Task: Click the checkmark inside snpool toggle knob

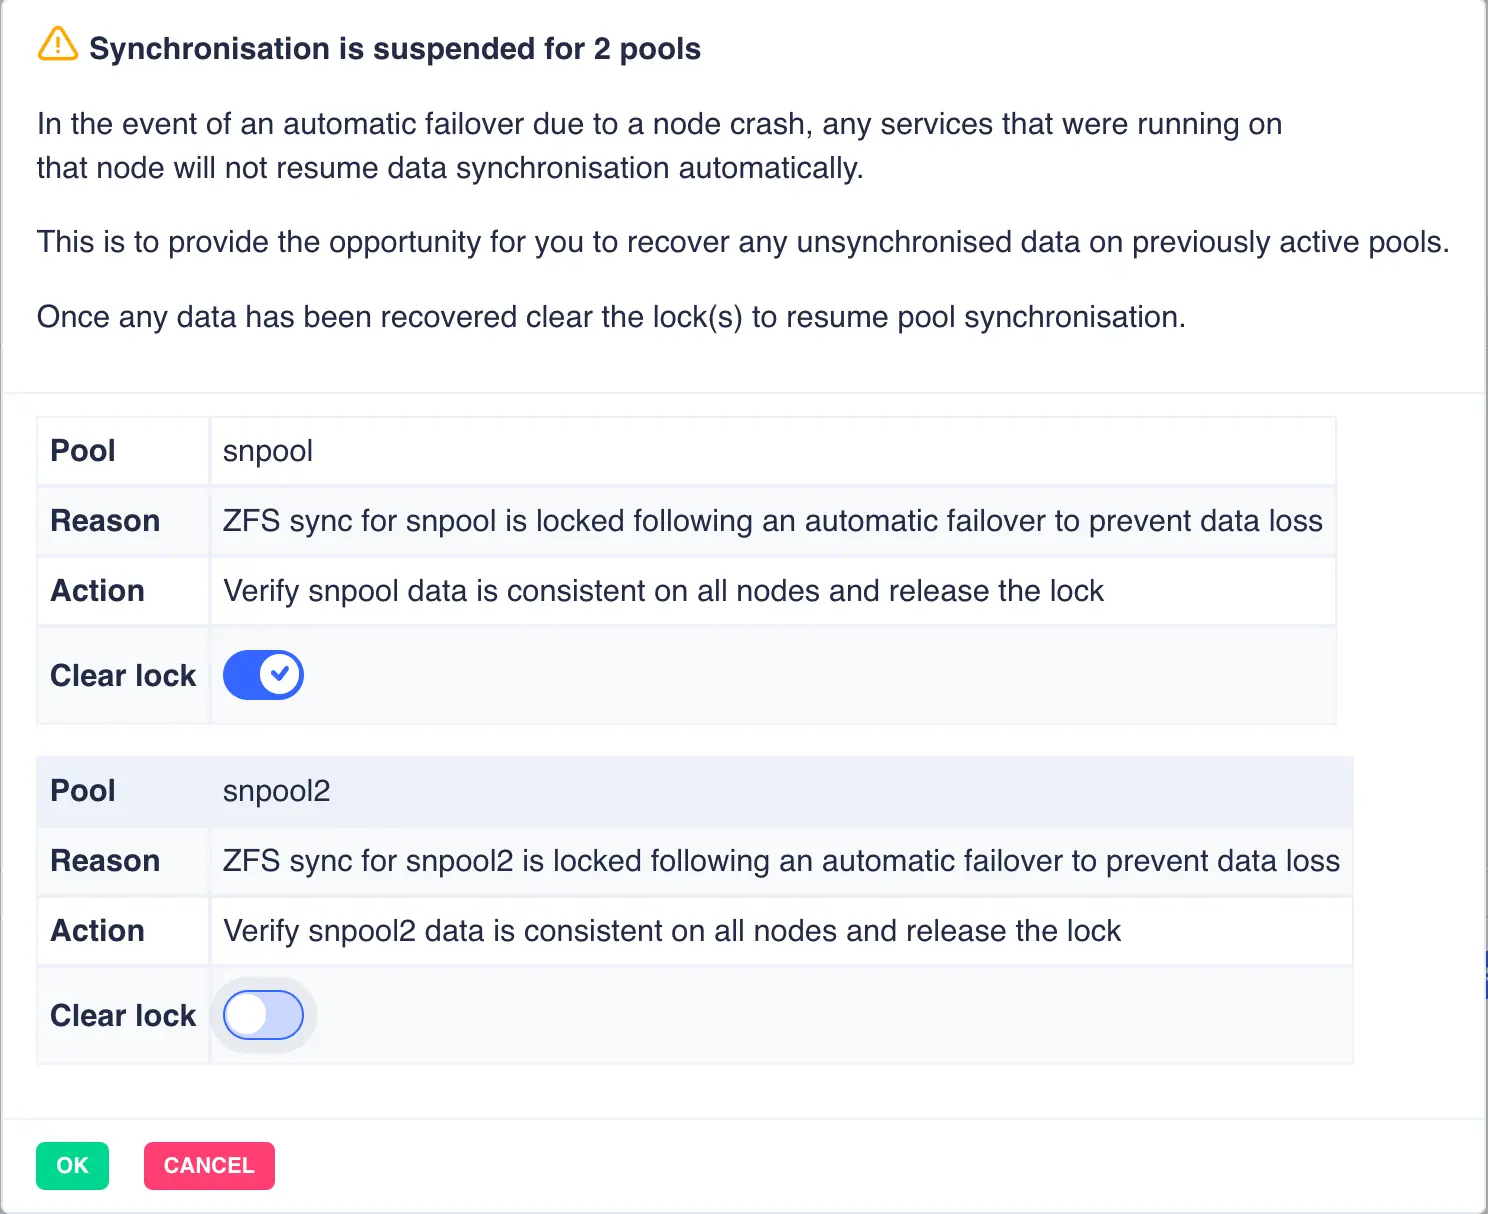Action: point(281,674)
